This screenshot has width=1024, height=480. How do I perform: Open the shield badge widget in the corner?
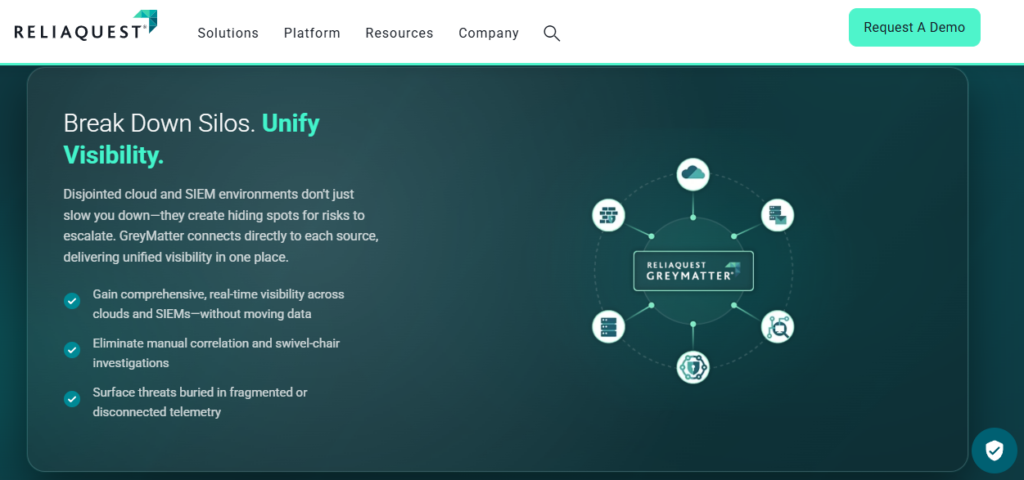[994, 450]
